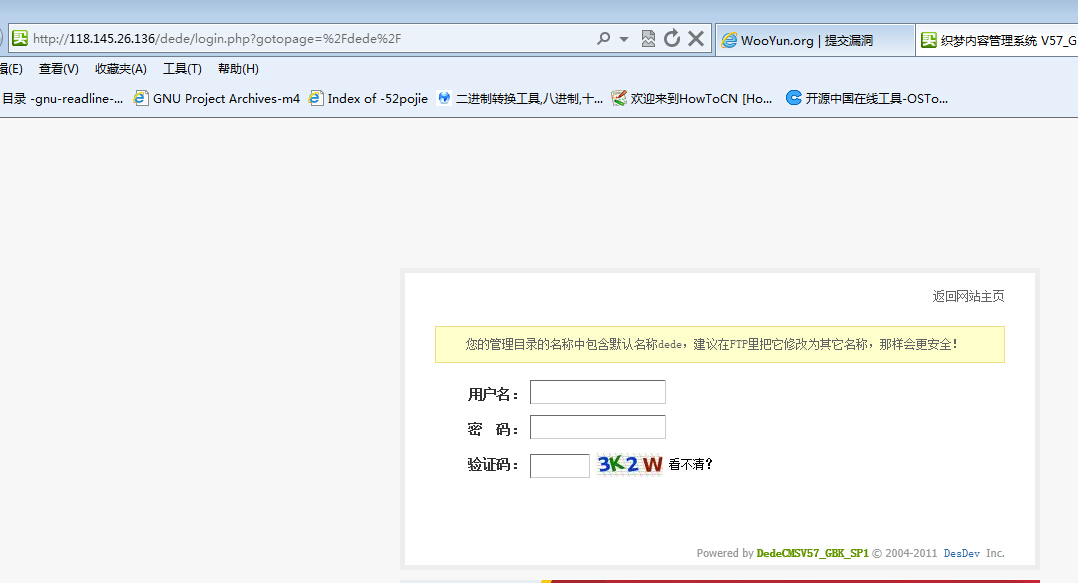Open the 帮助(H) menu
1078x583 pixels.
(x=238, y=69)
